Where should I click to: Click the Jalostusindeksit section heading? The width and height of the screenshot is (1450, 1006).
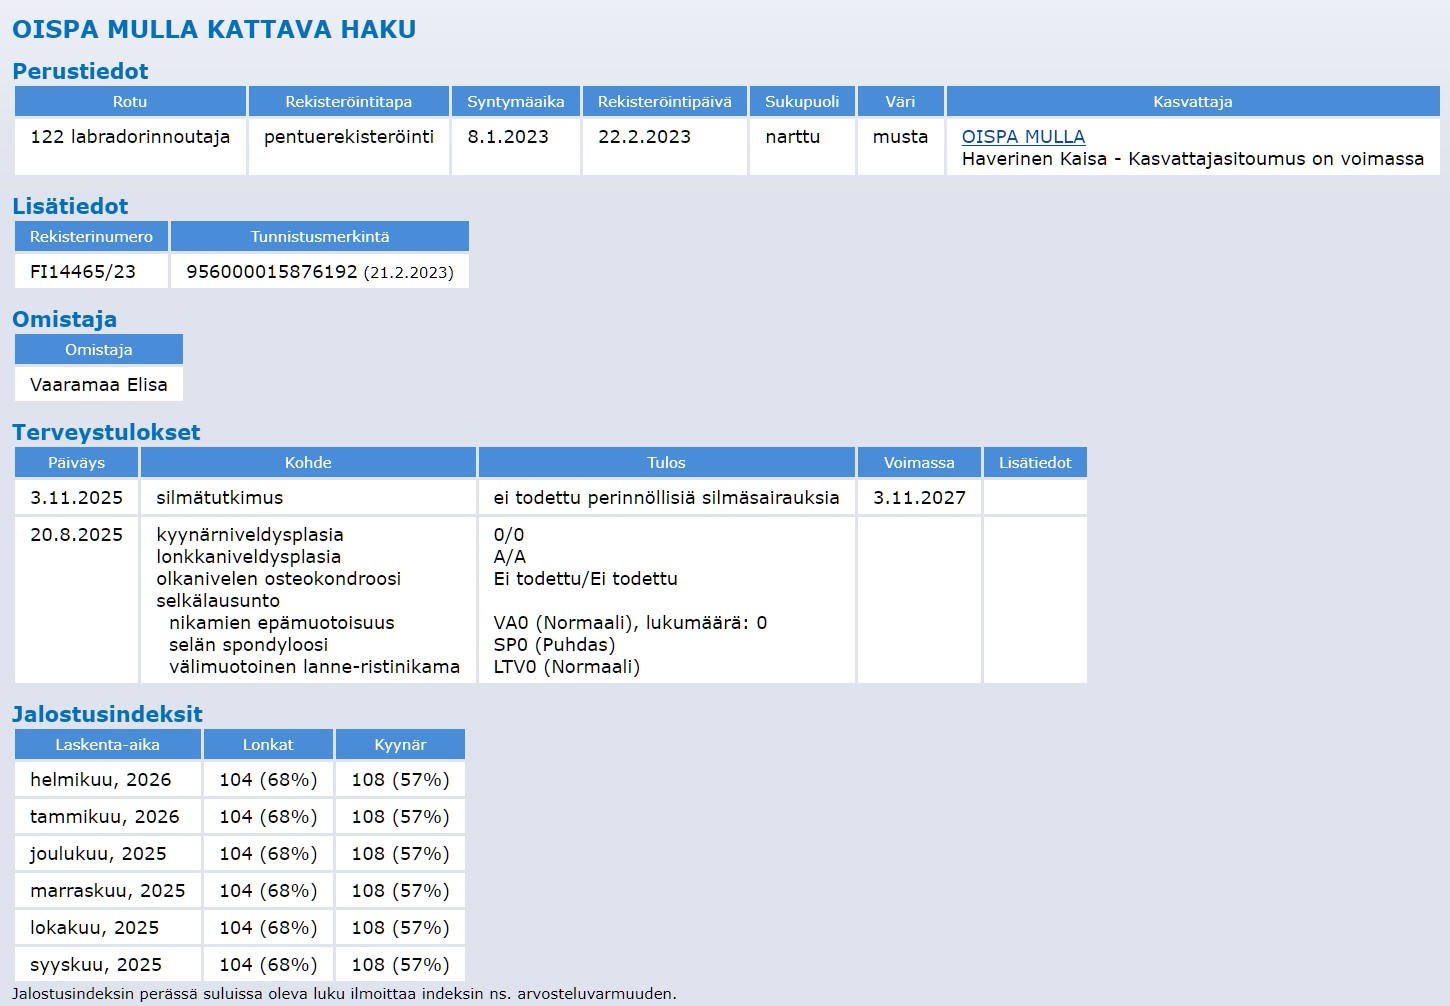[107, 714]
